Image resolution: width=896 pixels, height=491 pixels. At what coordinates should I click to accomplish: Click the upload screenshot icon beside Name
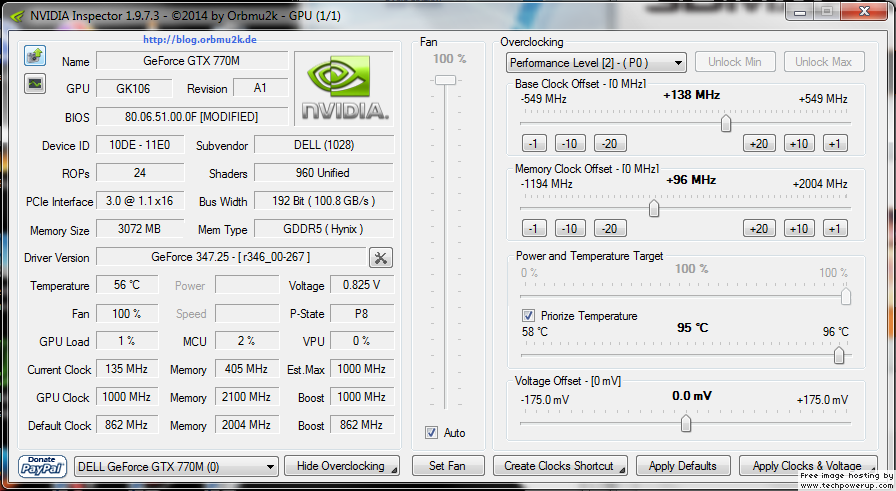pyautogui.click(x=35, y=56)
